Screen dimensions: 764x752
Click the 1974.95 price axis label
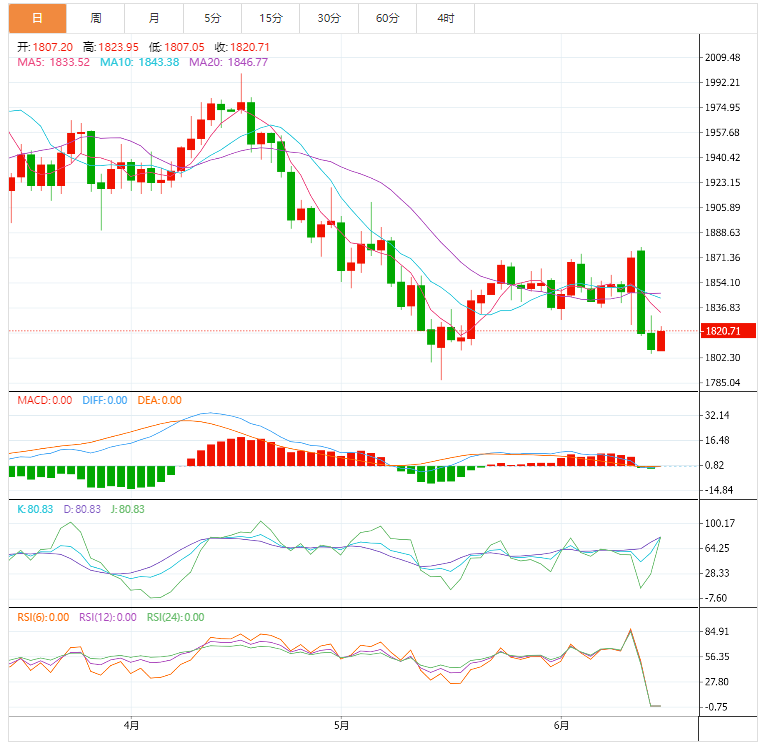[723, 108]
